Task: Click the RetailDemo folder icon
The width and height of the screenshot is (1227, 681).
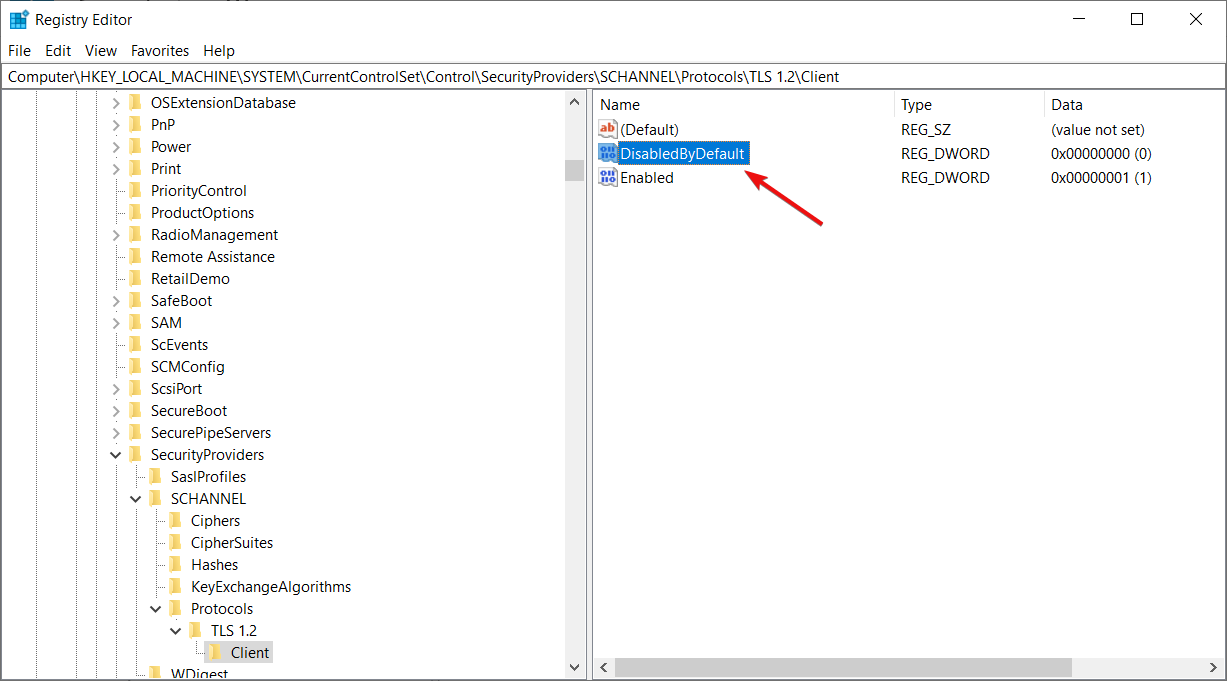Action: 135,278
